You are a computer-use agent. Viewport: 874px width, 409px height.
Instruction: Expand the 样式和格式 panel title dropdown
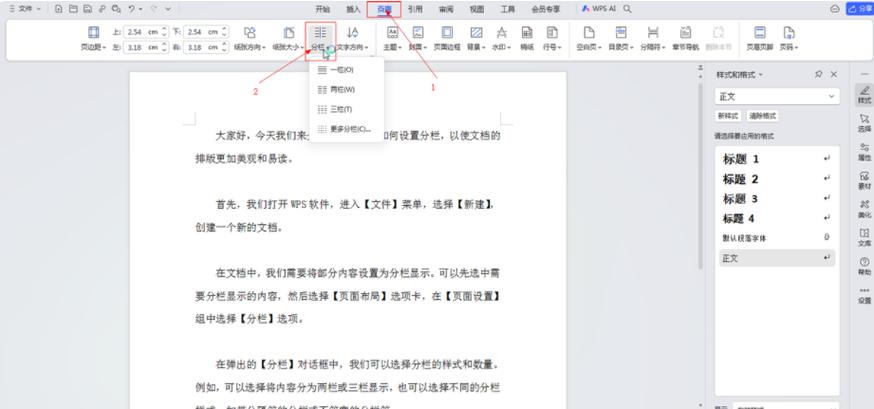(760, 75)
